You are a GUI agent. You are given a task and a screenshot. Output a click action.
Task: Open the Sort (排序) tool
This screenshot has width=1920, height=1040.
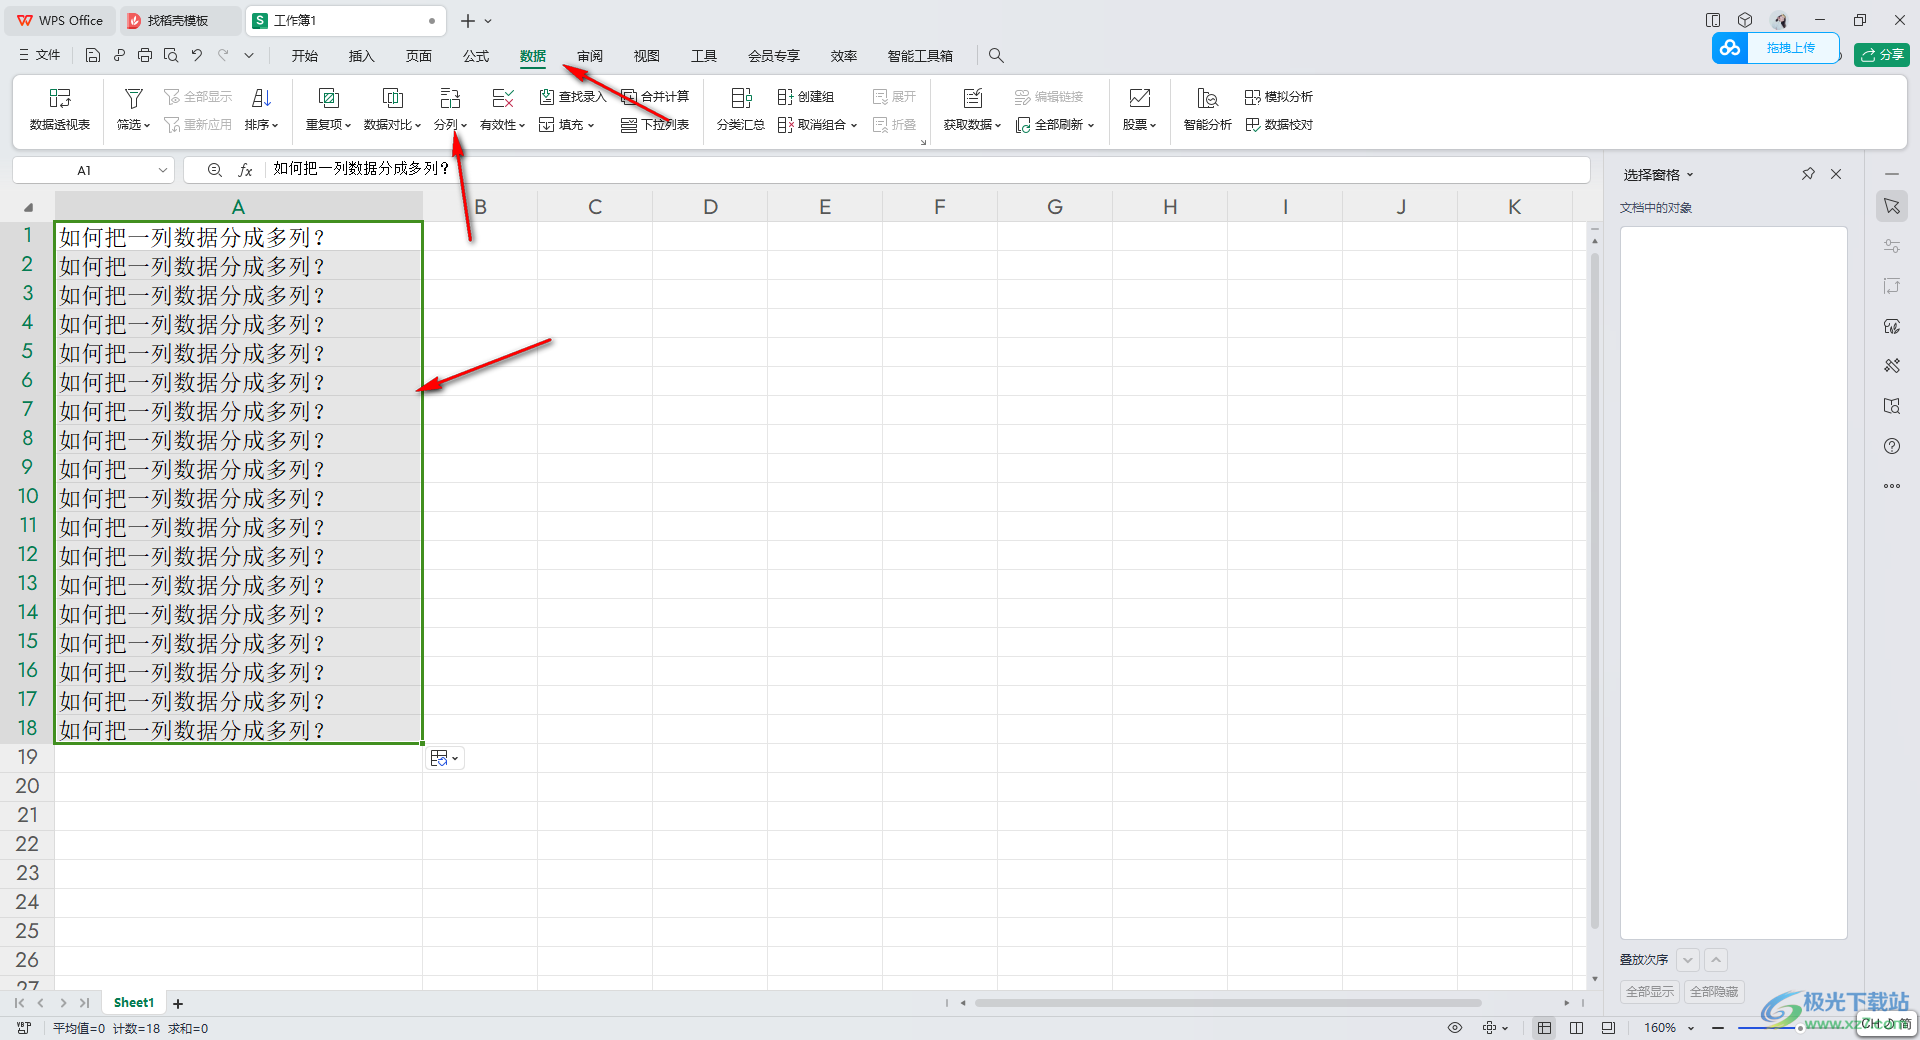(x=261, y=109)
